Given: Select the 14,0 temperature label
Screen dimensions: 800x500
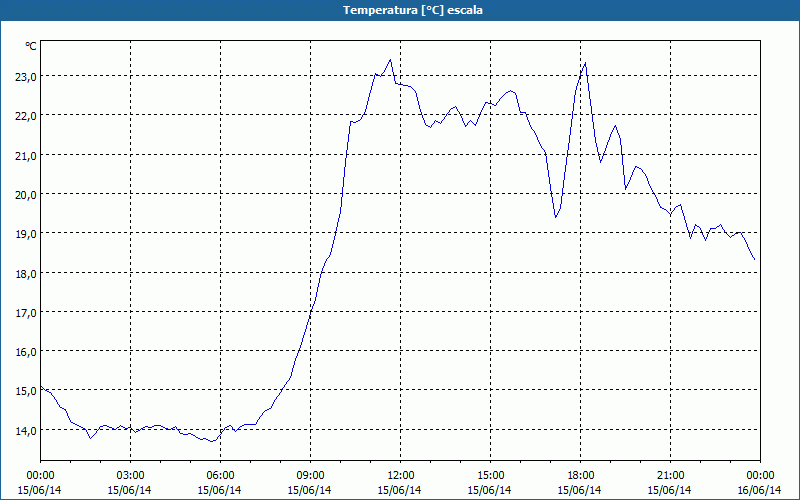Looking at the screenshot, I should [26, 430].
